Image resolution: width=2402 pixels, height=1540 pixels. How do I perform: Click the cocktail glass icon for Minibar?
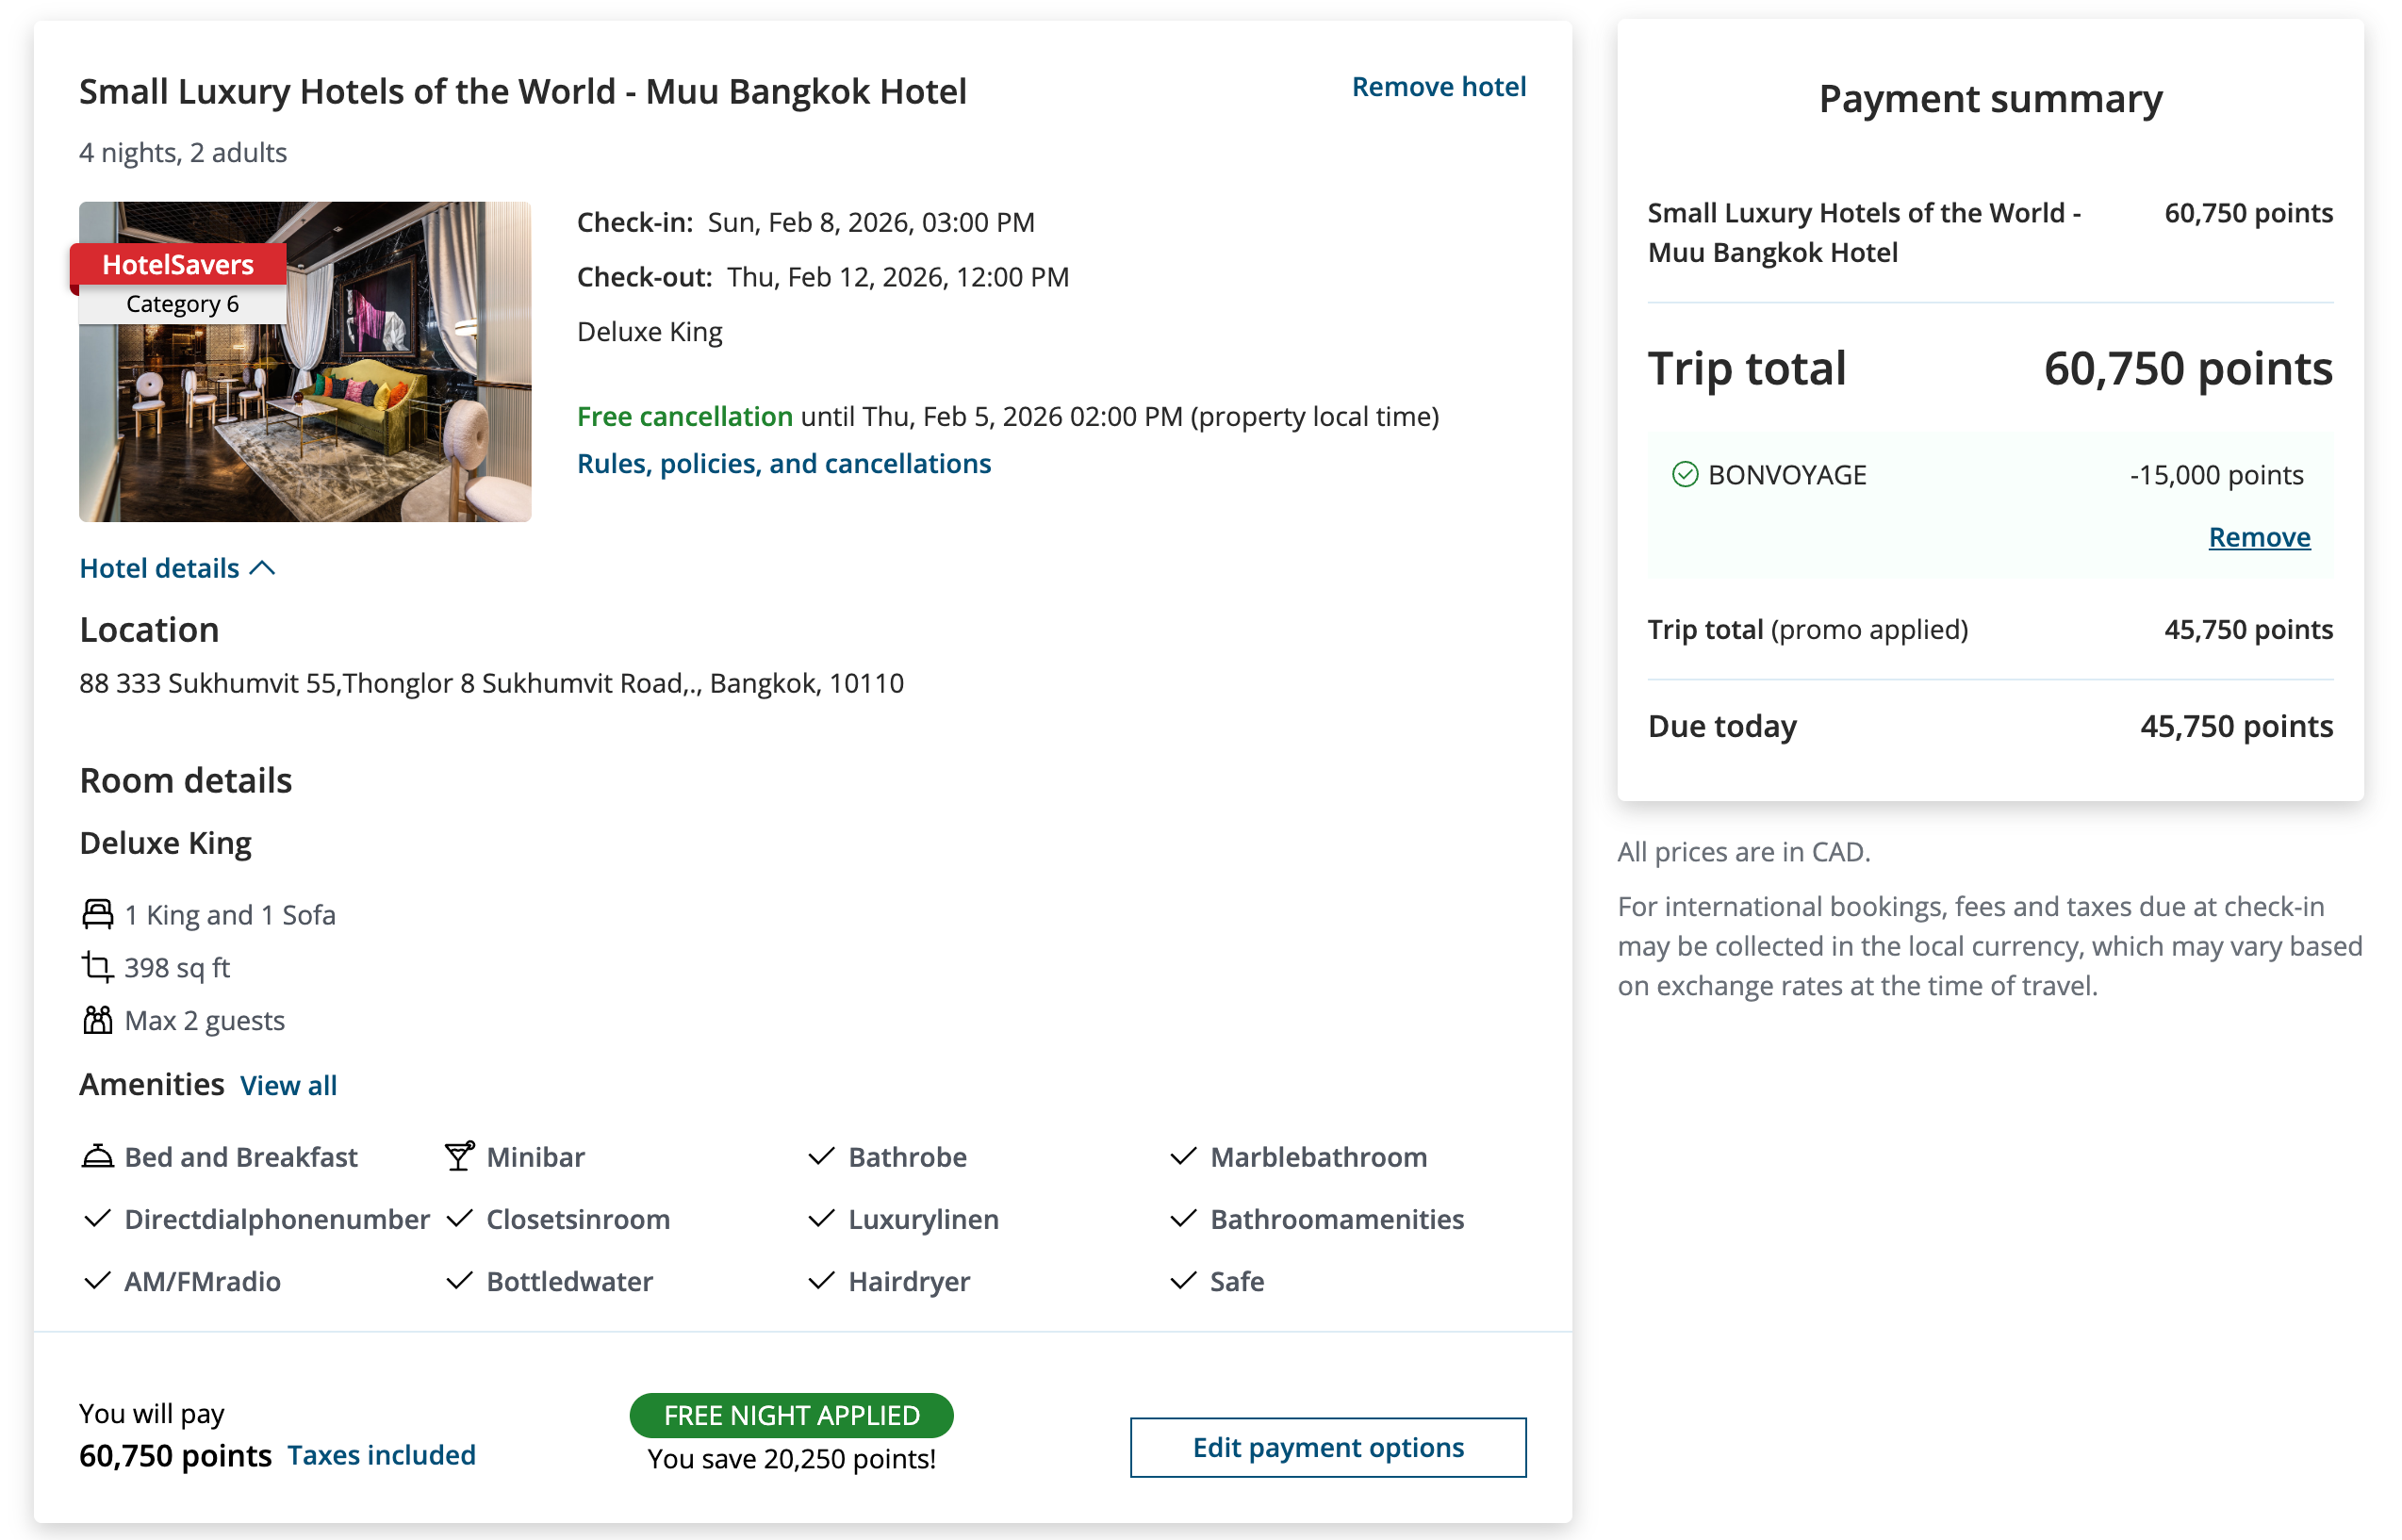(459, 1156)
